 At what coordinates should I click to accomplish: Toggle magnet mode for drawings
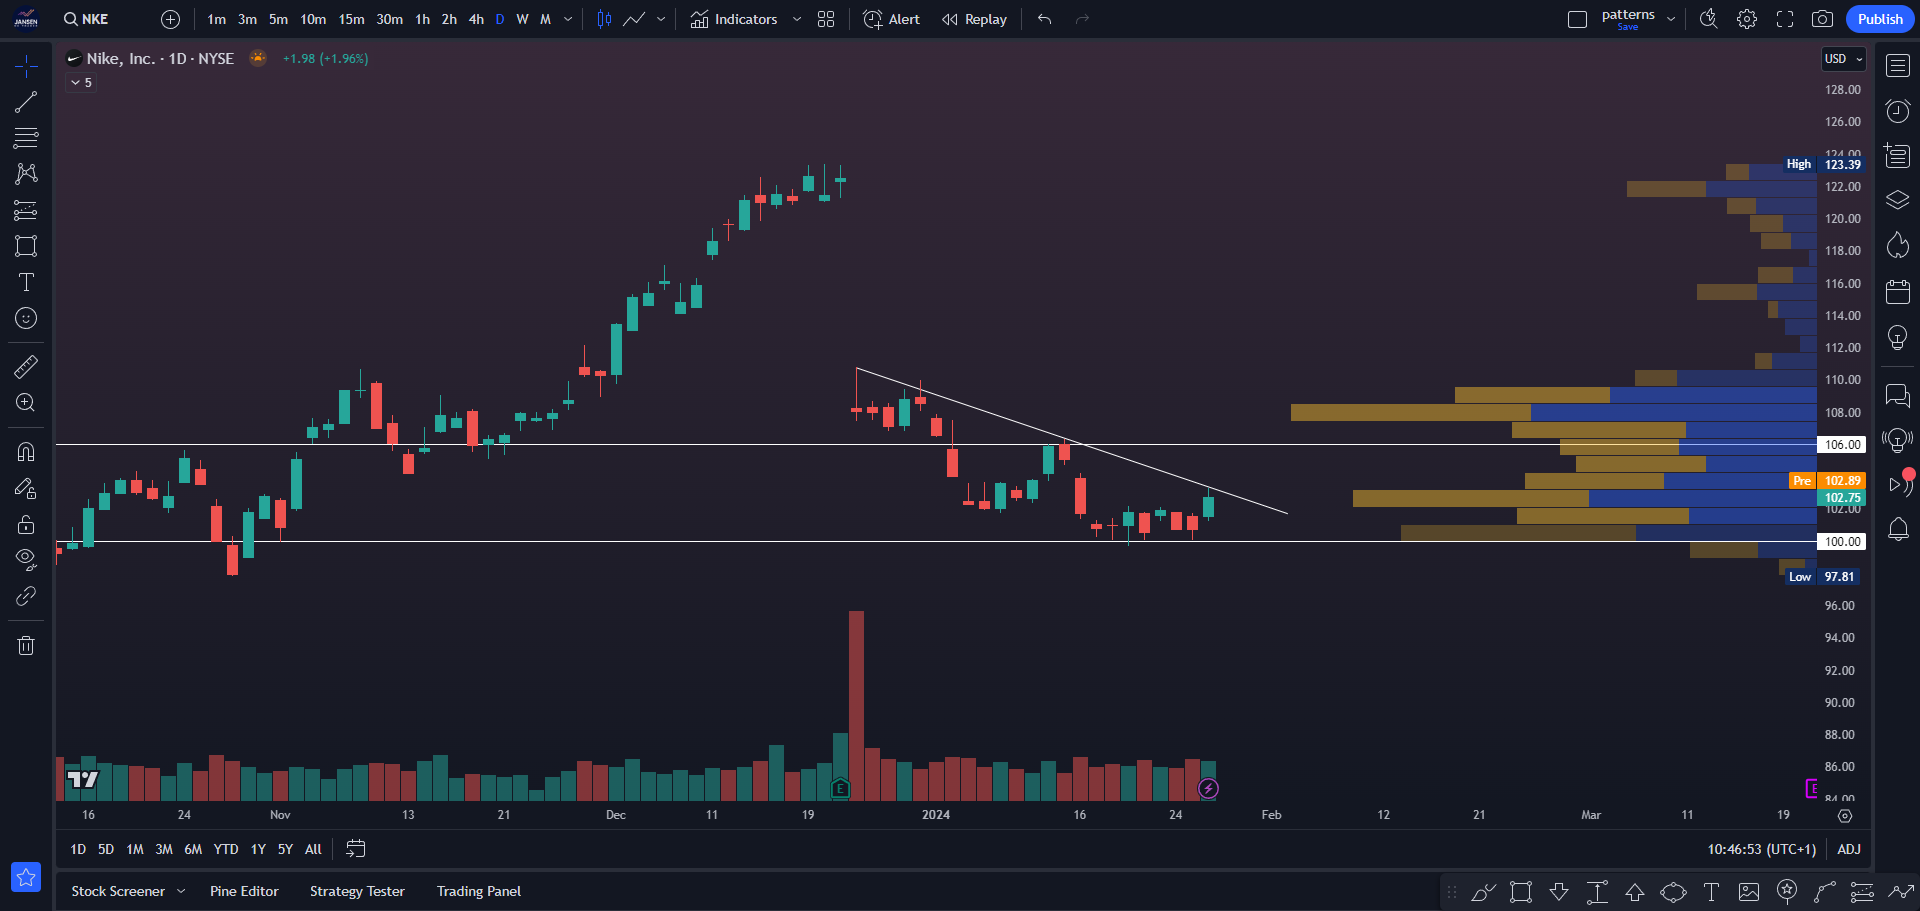coord(26,452)
